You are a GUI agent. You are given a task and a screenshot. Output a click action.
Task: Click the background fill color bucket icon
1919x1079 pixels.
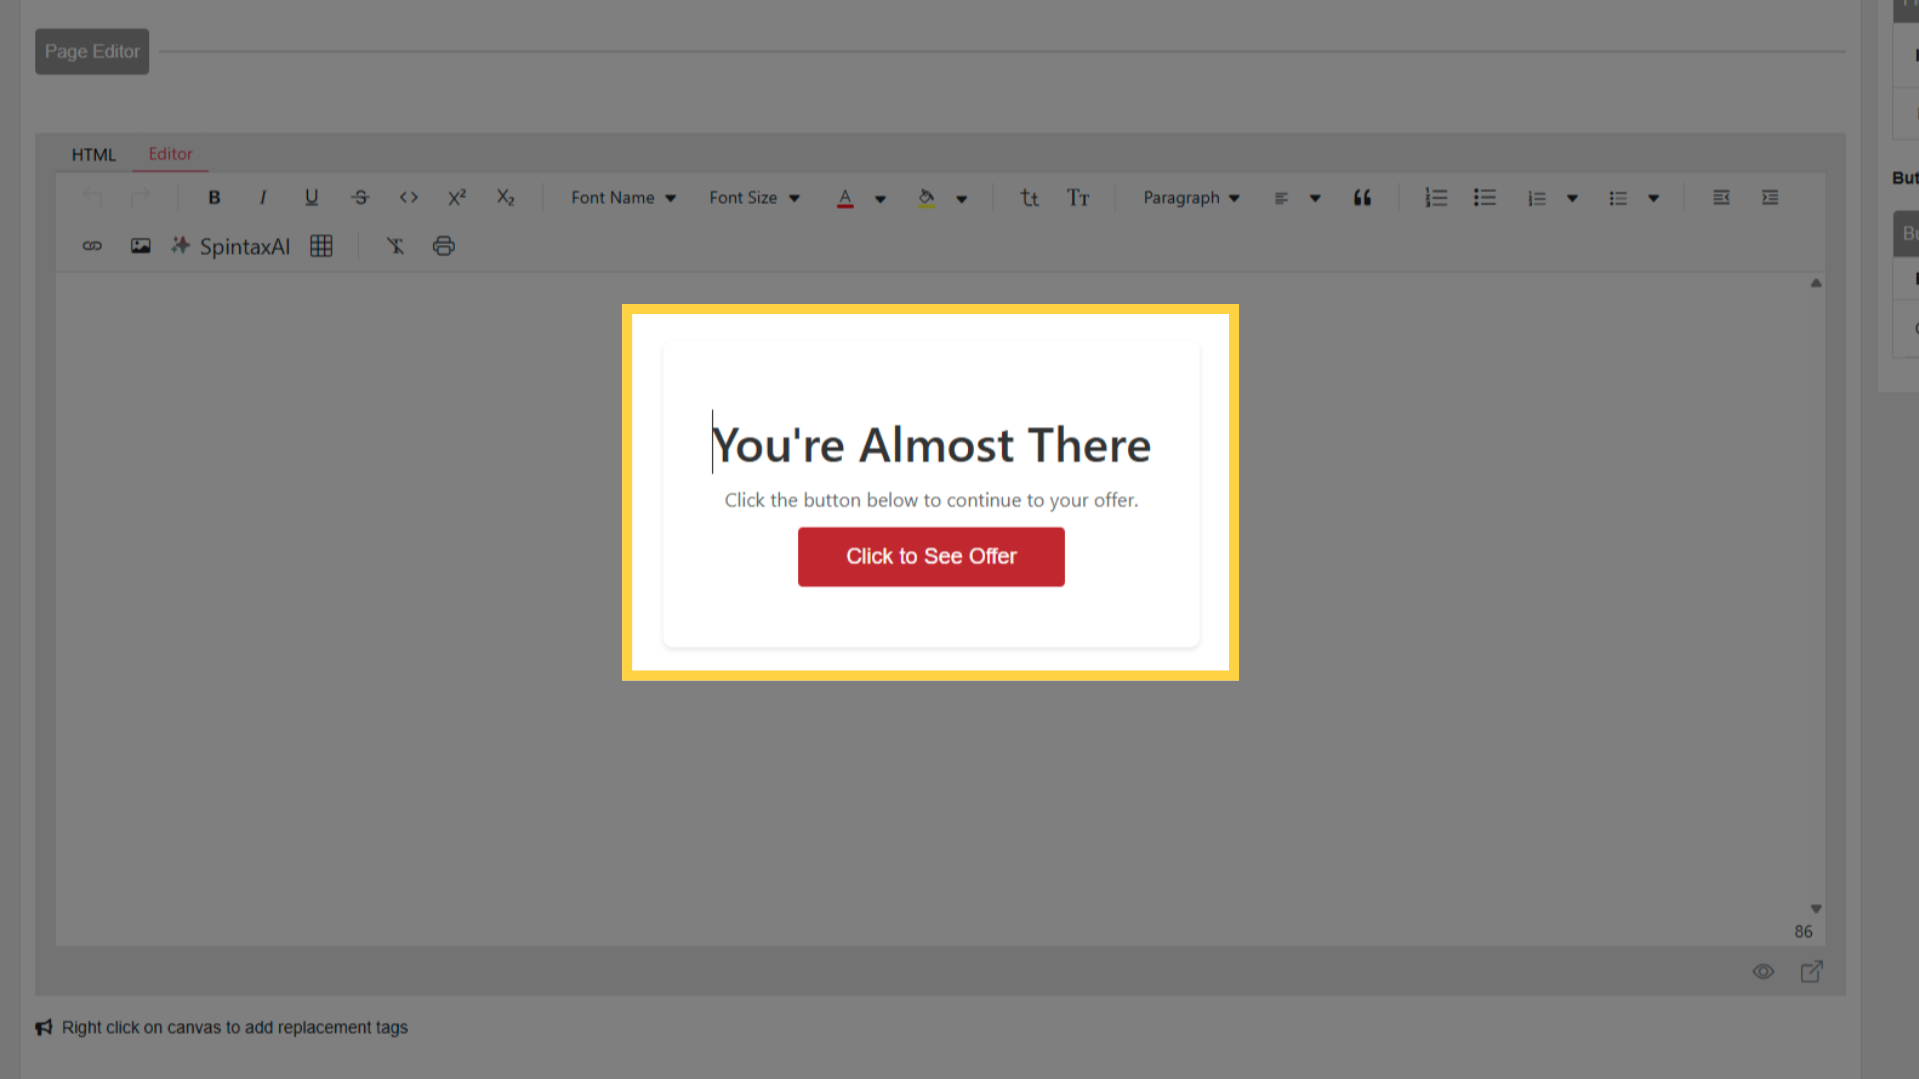[x=927, y=198]
